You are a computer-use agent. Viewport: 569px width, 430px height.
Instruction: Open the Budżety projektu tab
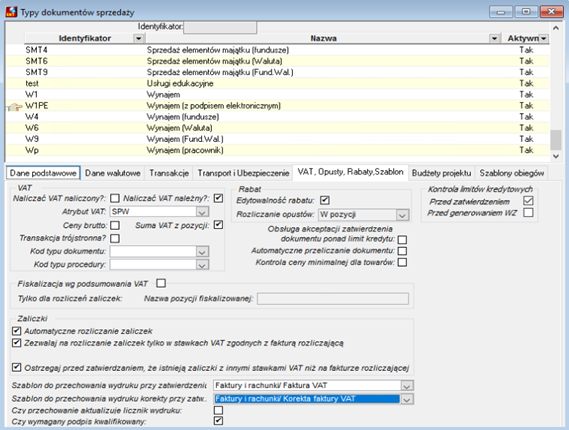pos(441,173)
